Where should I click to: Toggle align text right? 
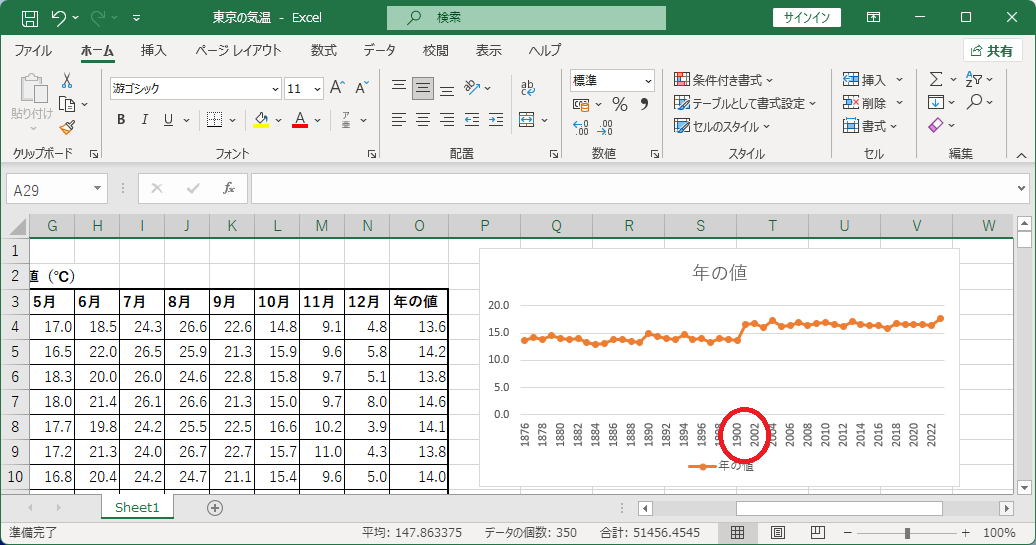[447, 120]
